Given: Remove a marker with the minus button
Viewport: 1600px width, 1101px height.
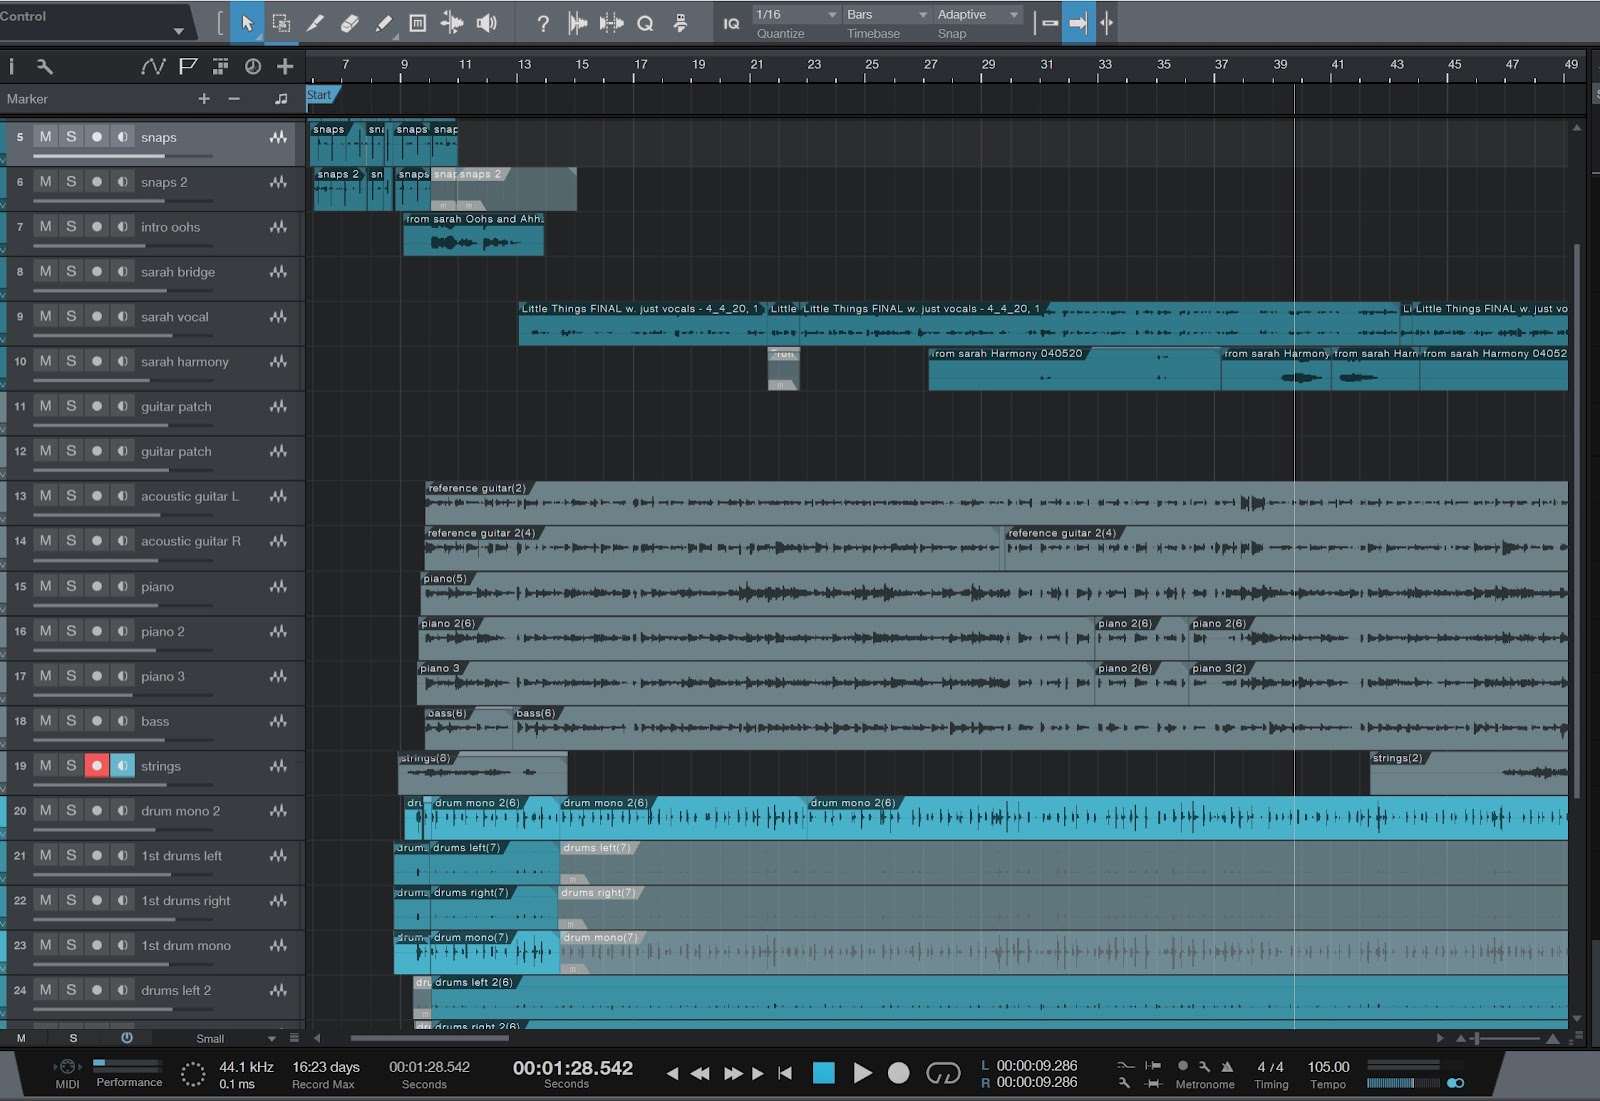Looking at the screenshot, I should [234, 98].
